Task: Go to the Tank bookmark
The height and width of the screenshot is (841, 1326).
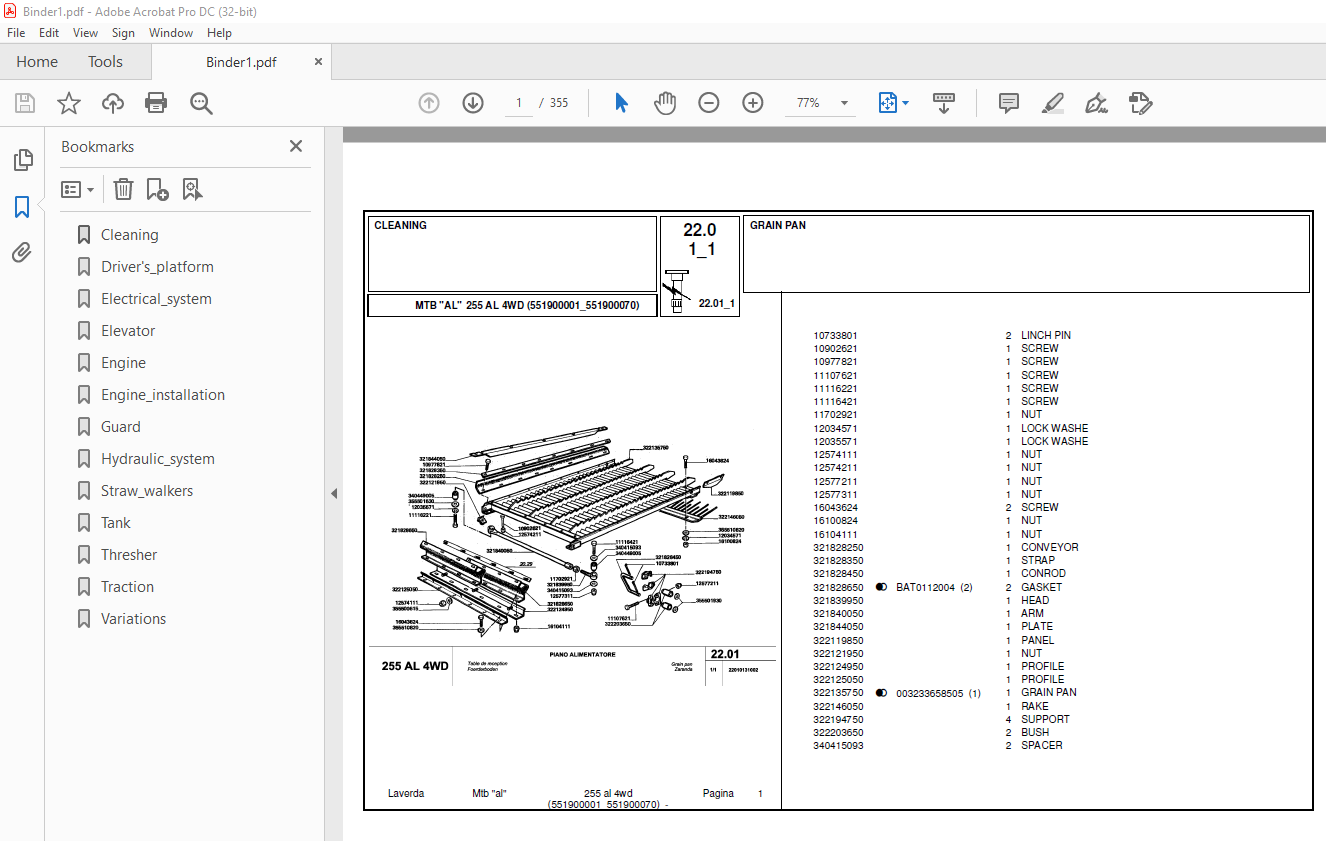Action: (116, 523)
